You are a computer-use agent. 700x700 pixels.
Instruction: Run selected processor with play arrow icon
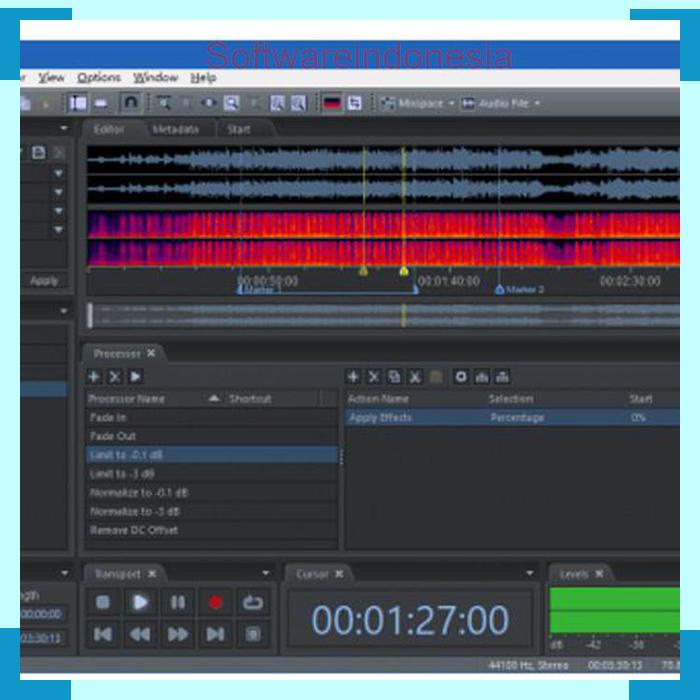pyautogui.click(x=135, y=377)
